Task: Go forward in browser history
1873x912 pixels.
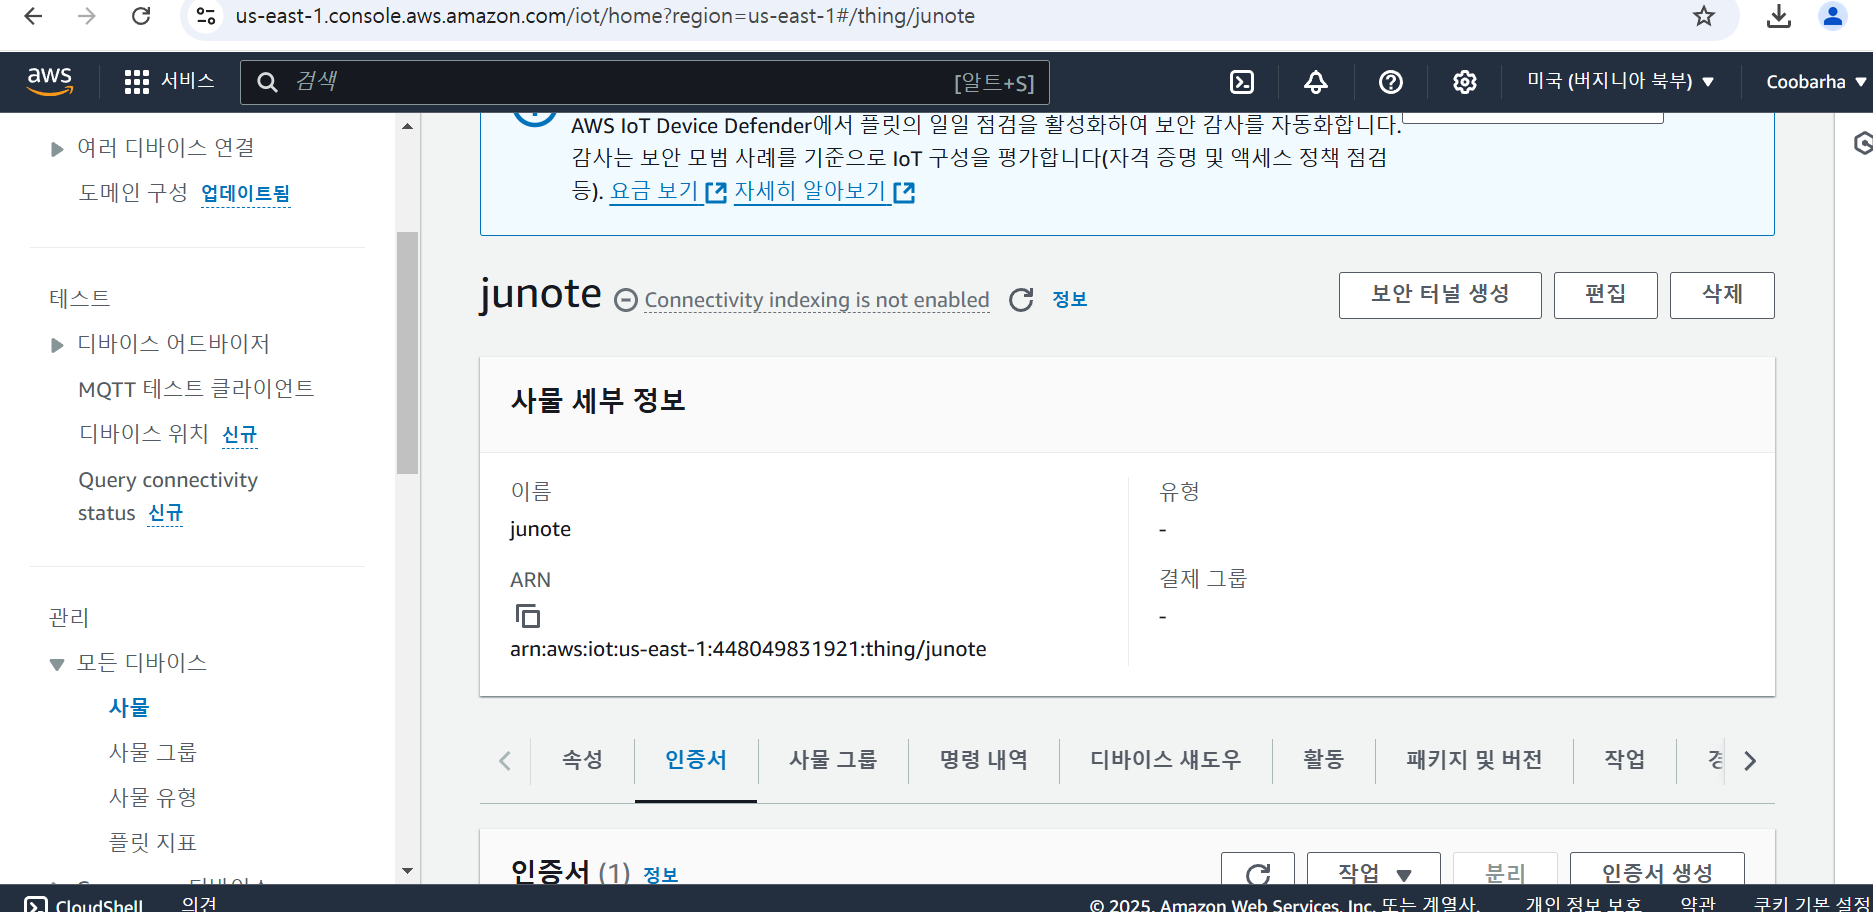Action: coord(87,16)
